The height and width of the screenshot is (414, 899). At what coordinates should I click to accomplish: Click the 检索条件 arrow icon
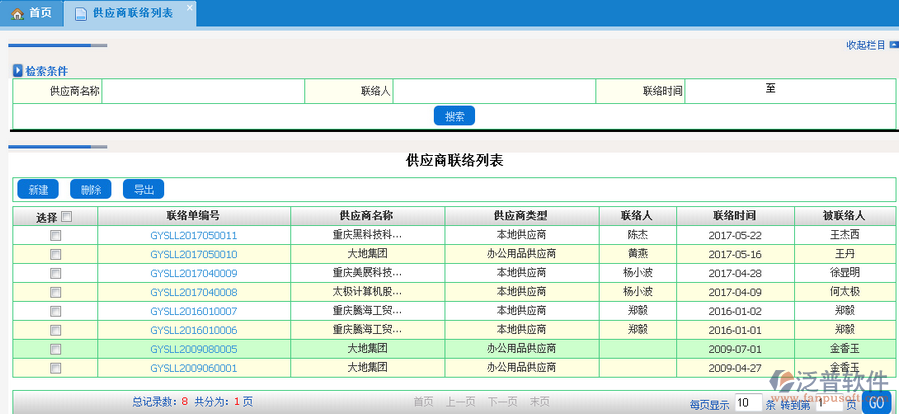click(x=17, y=71)
